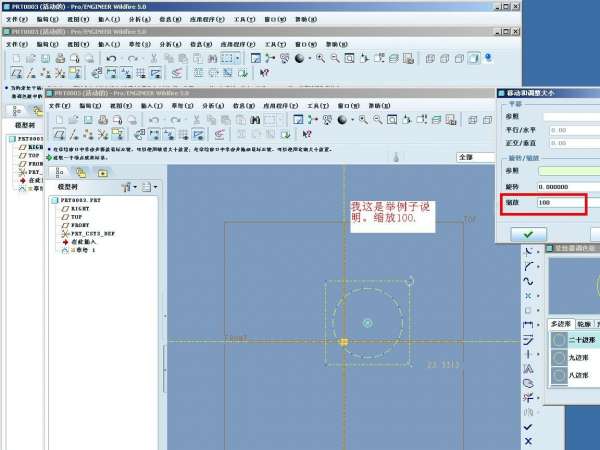600x450 pixels.
Task: Click Zoom In magnifier in front window
Action: coord(363,120)
